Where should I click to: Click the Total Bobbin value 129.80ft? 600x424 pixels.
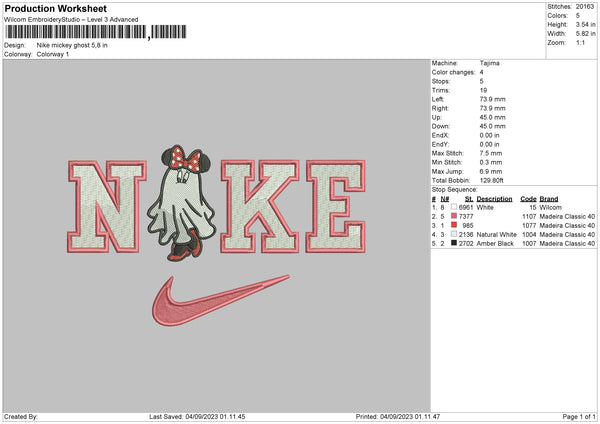491,180
